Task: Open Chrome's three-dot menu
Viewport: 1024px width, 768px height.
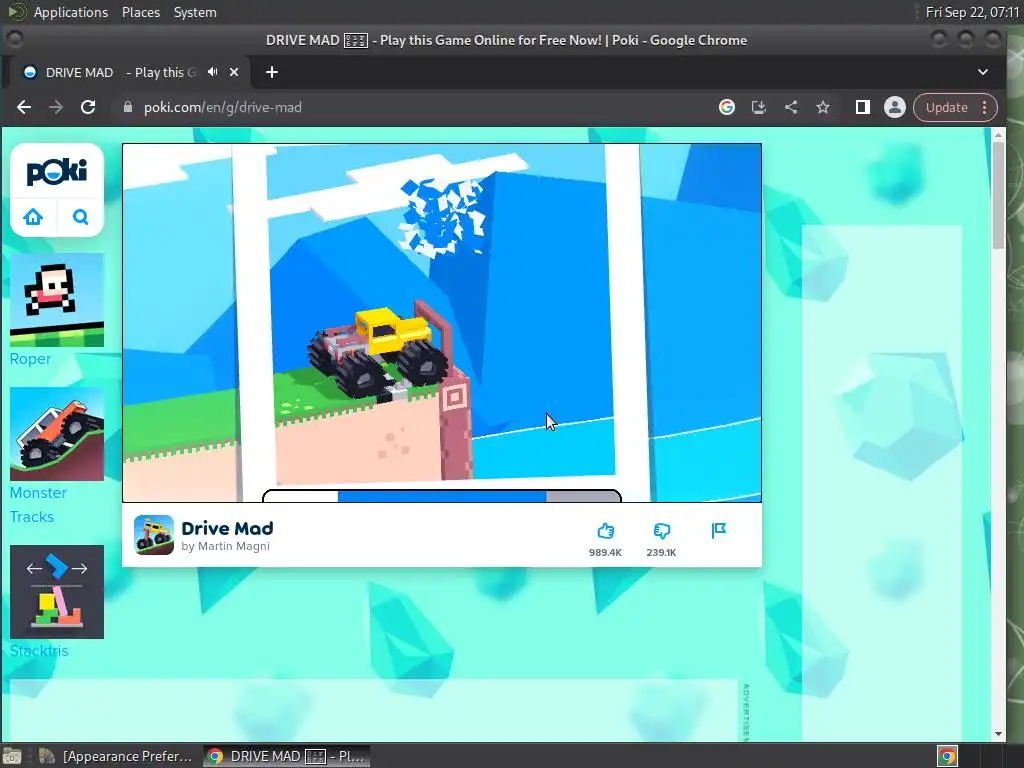Action: tap(985, 107)
